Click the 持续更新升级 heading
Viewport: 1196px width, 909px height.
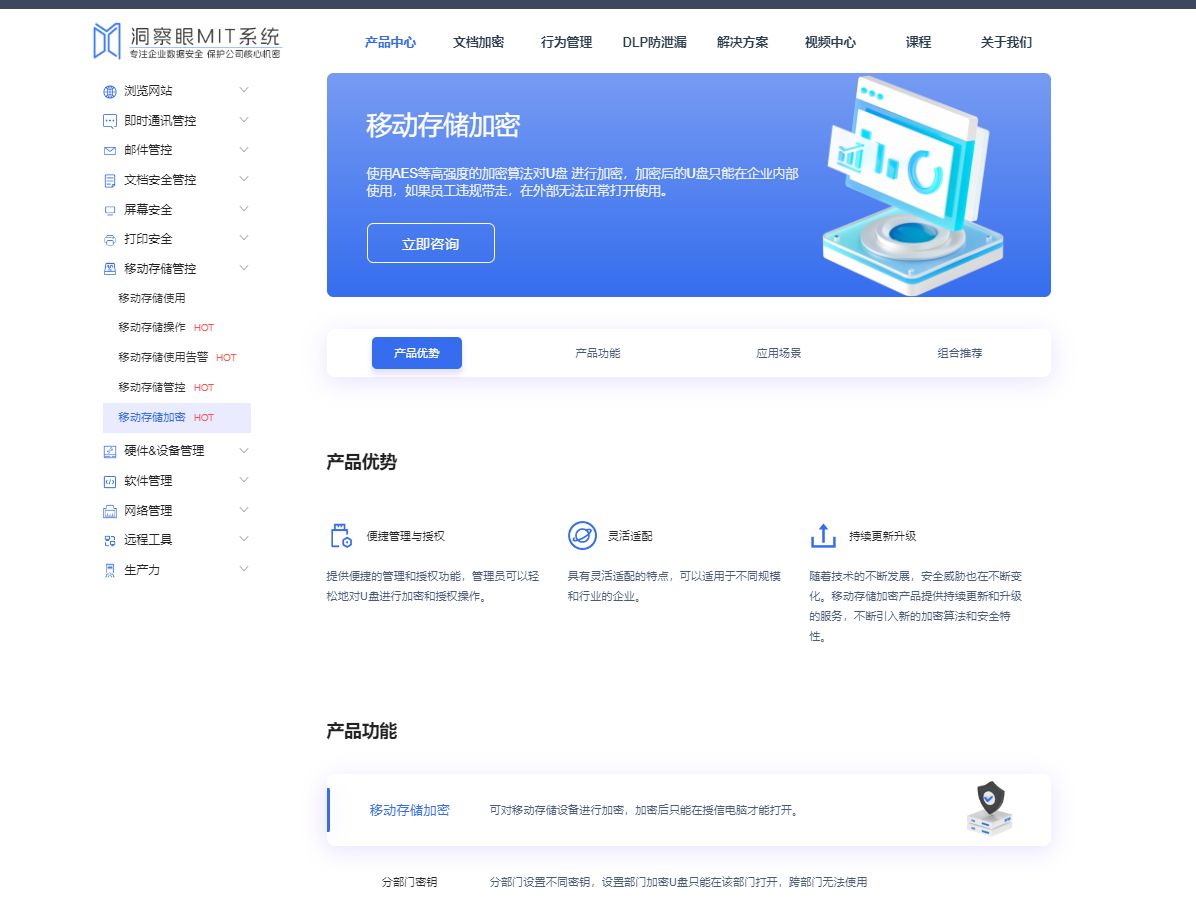(883, 536)
